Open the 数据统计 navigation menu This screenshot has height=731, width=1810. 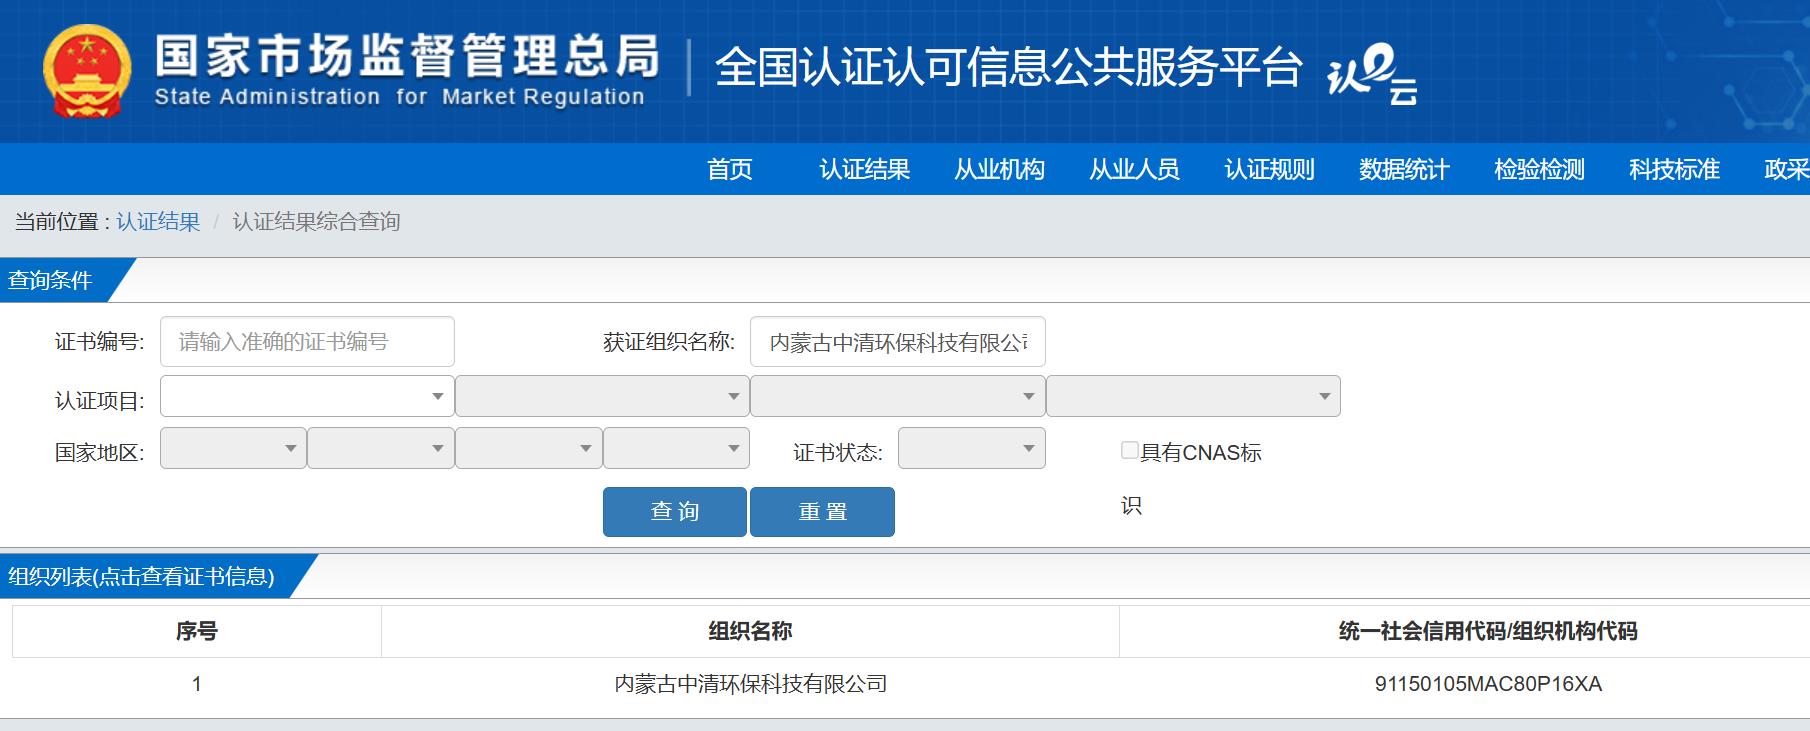point(1405,169)
